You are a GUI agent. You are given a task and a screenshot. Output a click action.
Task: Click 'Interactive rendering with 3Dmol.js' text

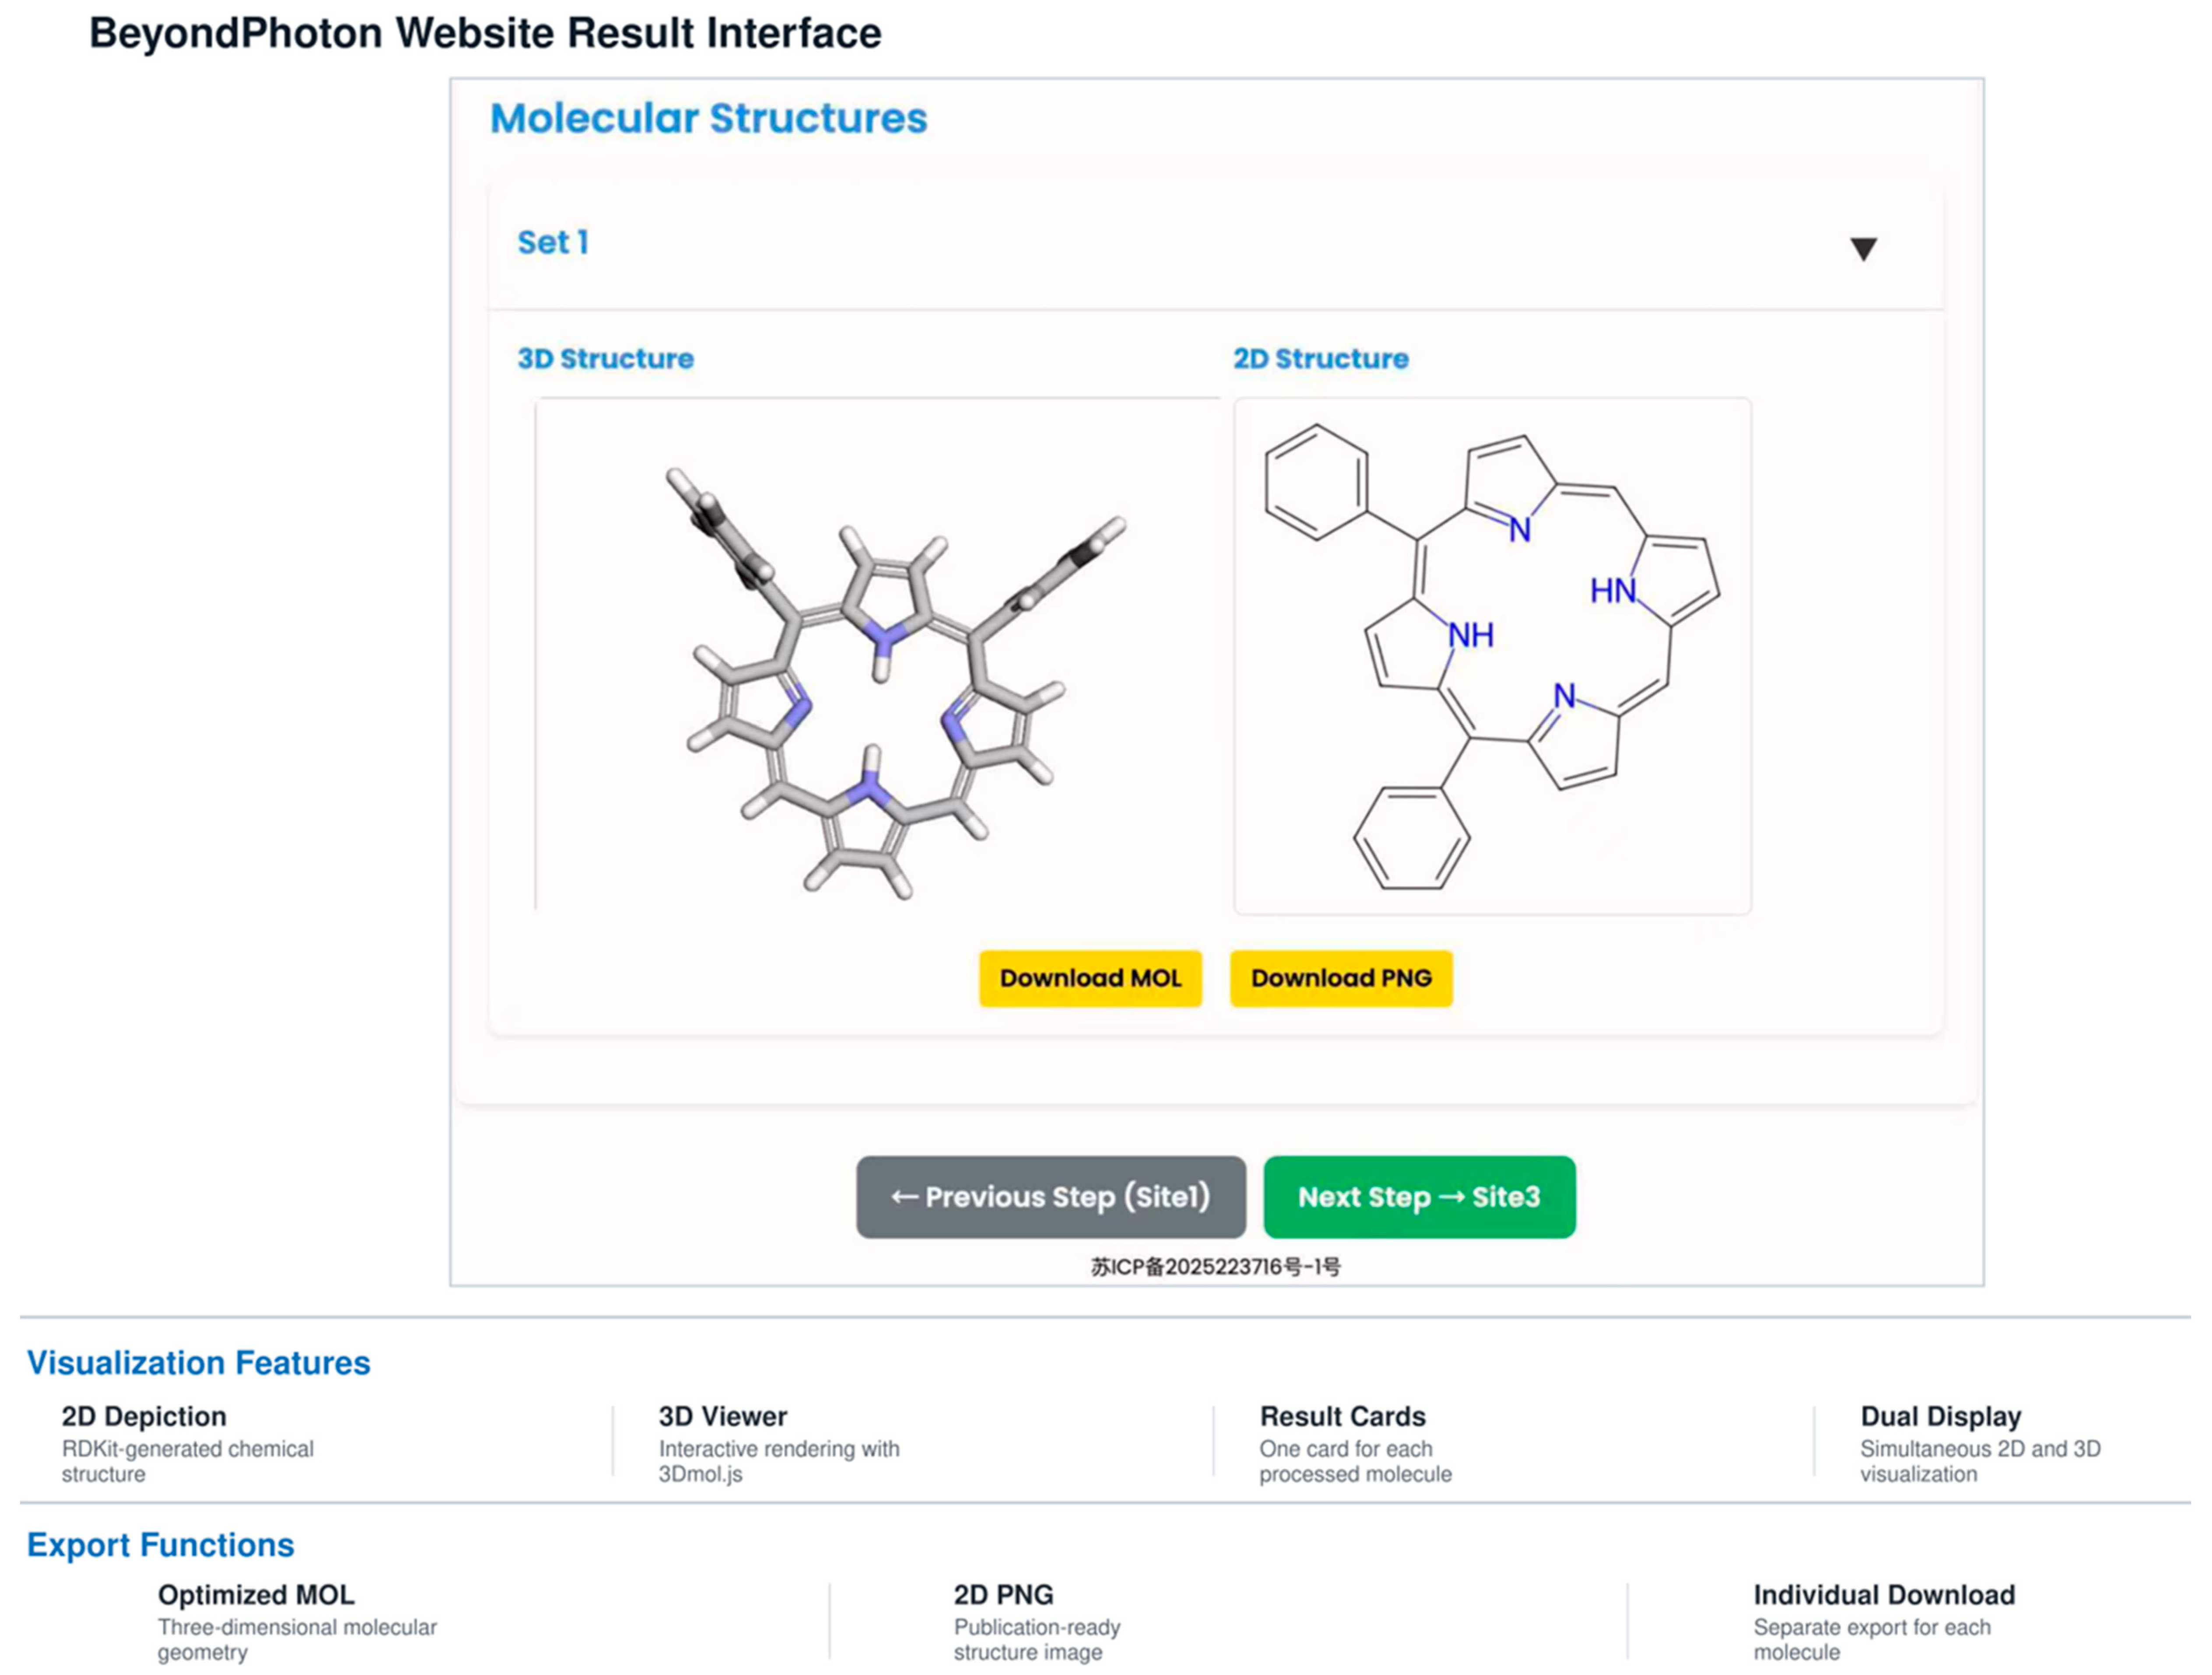[x=778, y=1461]
